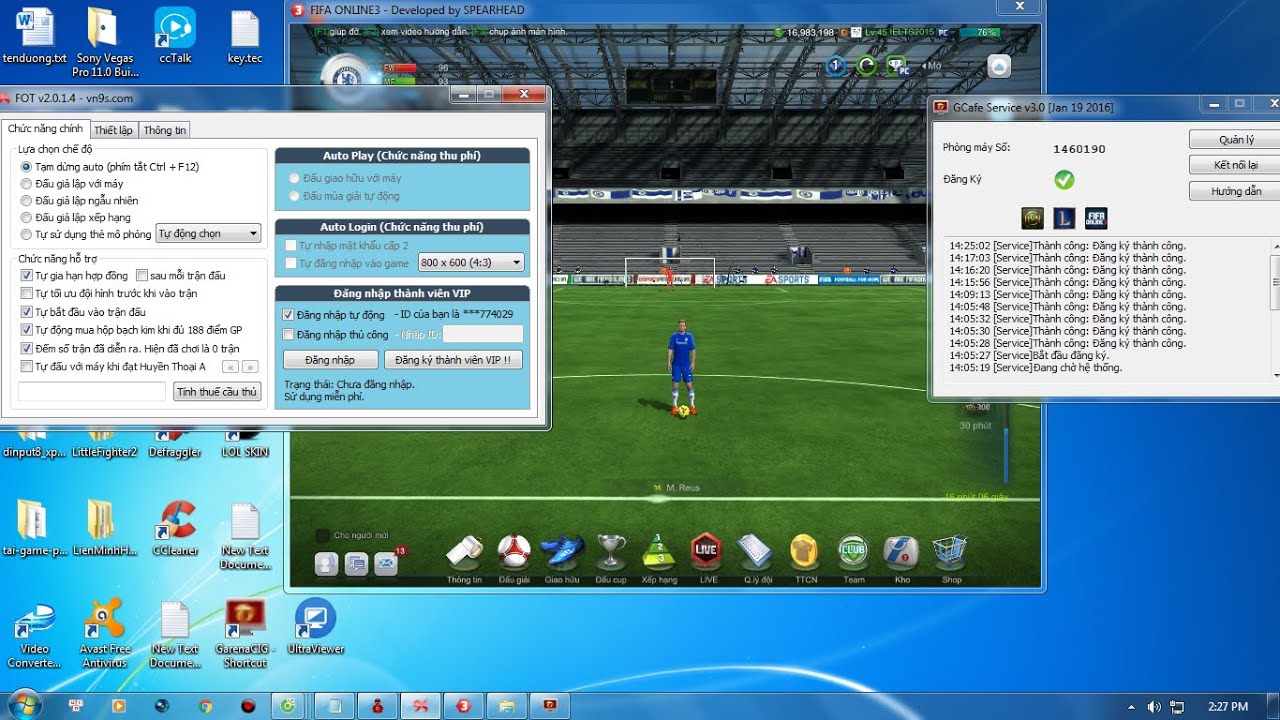
Task: Click the League of Legends icon in GCafe
Action: tap(1065, 218)
